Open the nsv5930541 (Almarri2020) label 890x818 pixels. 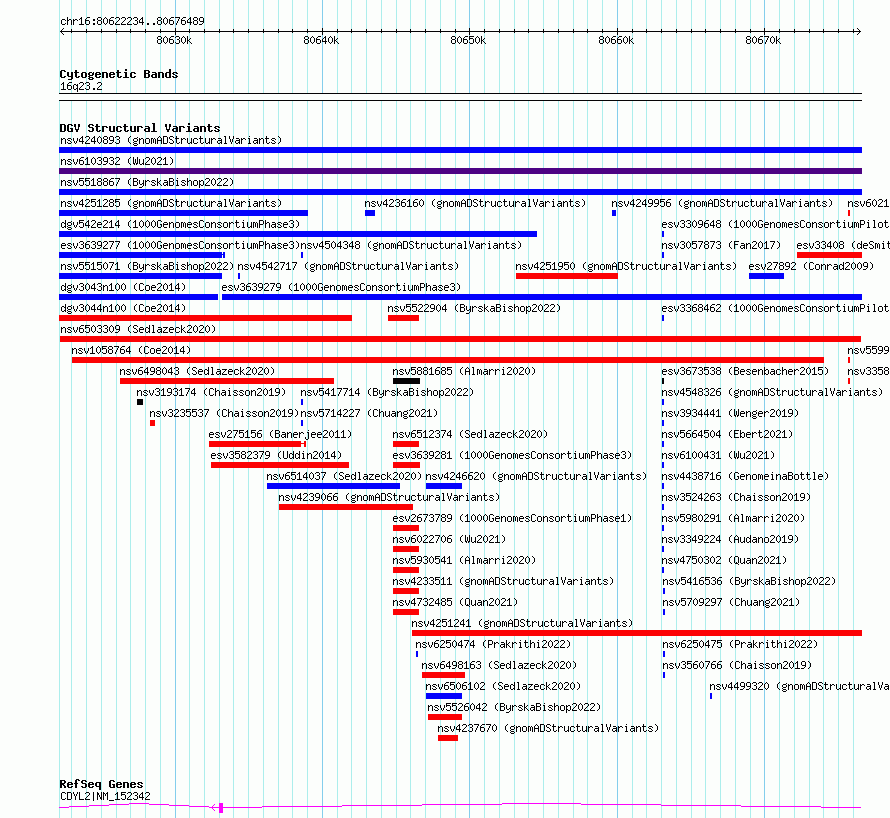tap(464, 560)
